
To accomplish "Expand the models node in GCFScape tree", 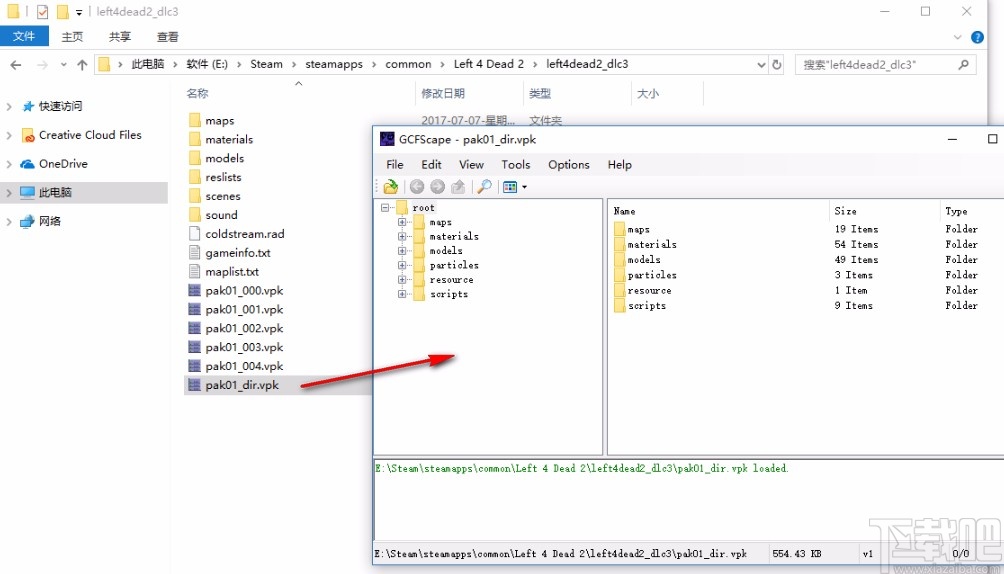I will [x=402, y=250].
